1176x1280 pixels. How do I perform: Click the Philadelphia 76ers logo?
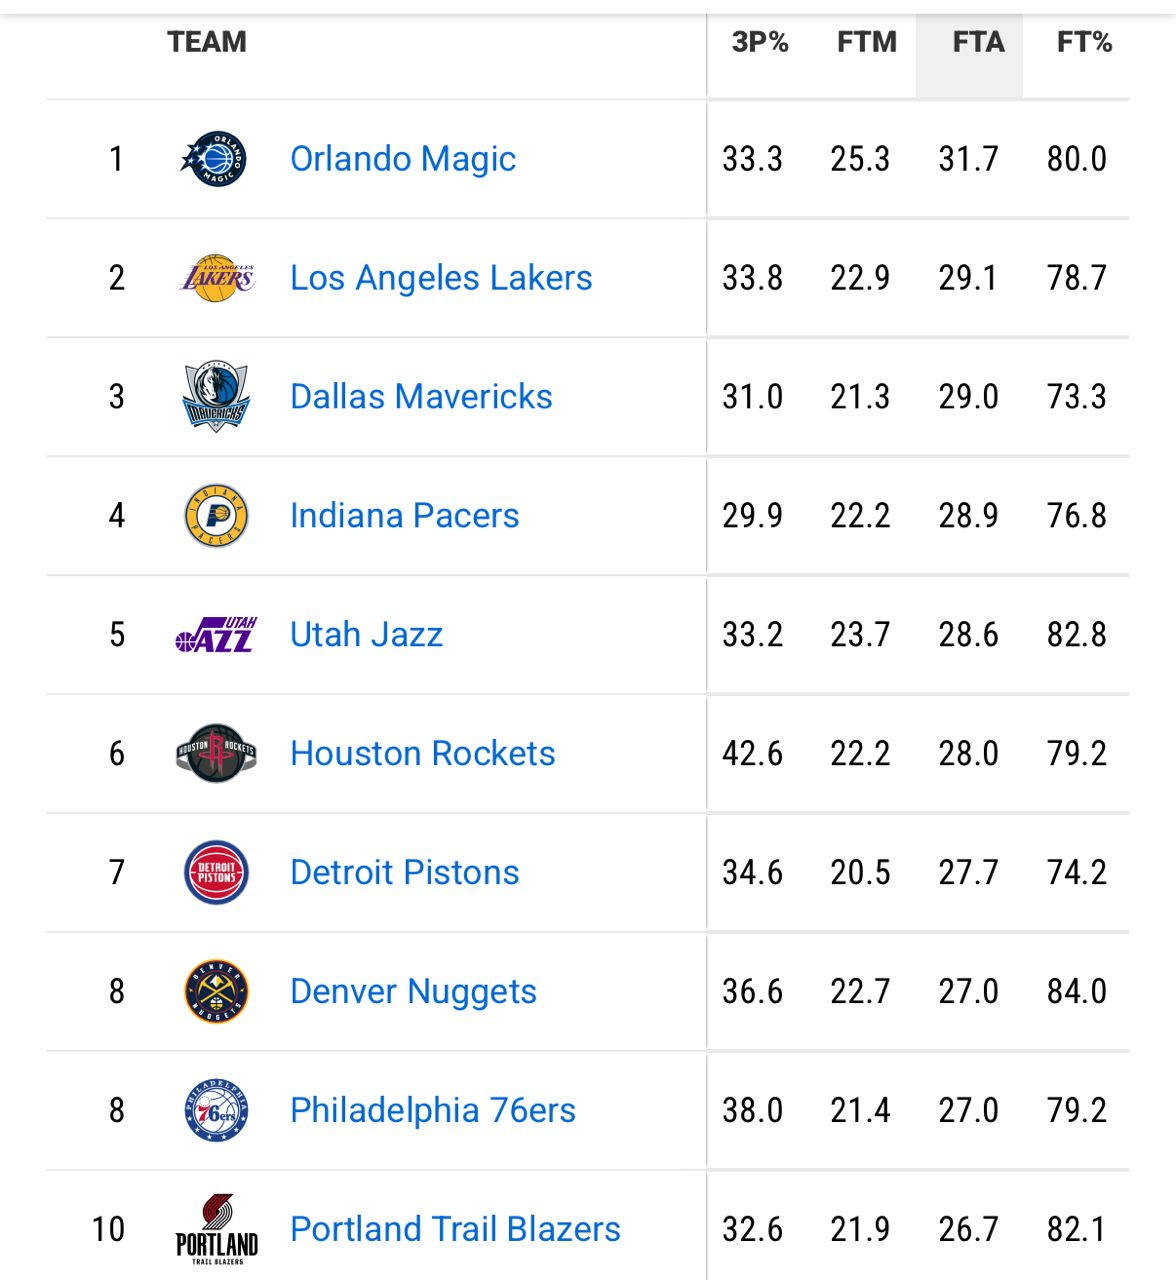tap(216, 1110)
